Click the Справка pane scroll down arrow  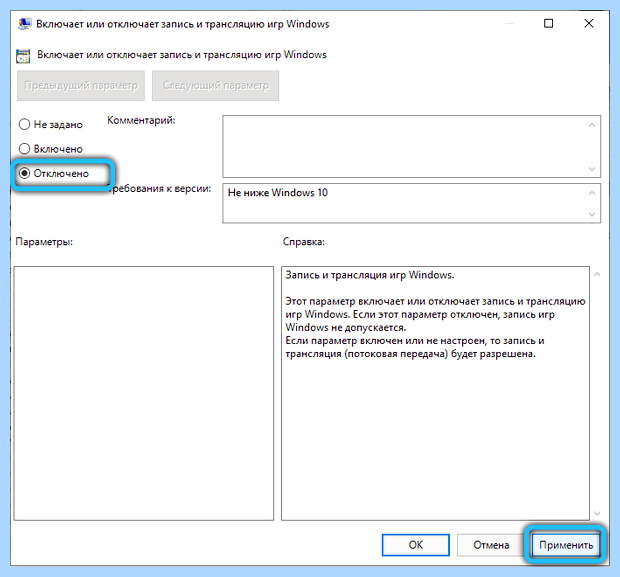tap(597, 513)
